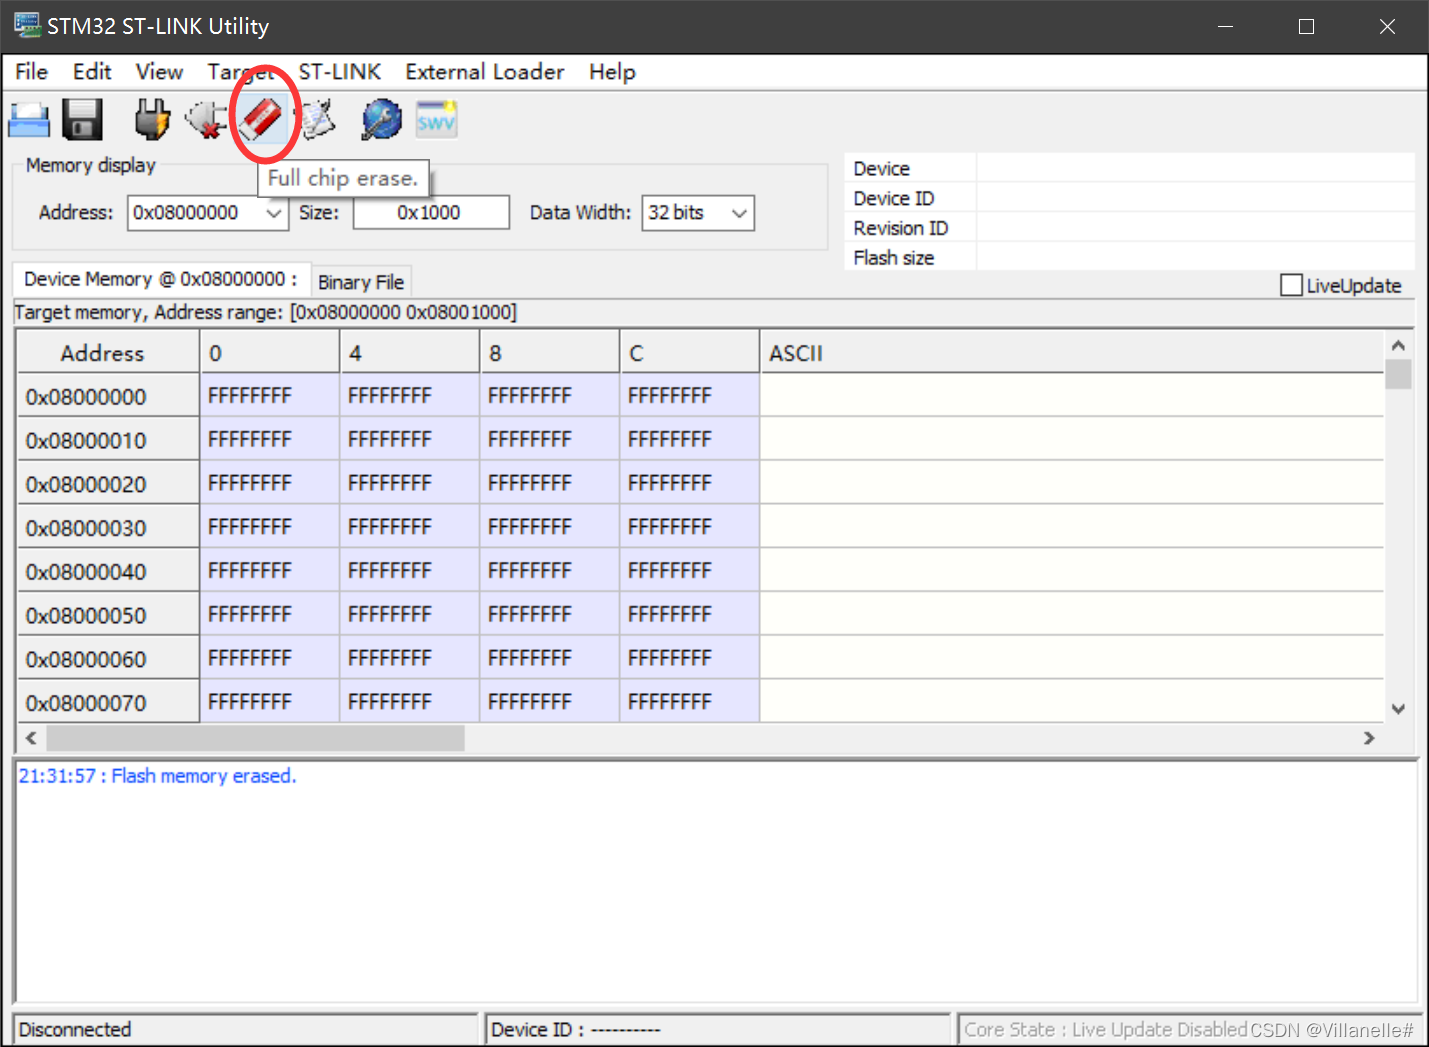Click column C cell in row 0x08000070
1429x1047 pixels.
pyautogui.click(x=690, y=702)
